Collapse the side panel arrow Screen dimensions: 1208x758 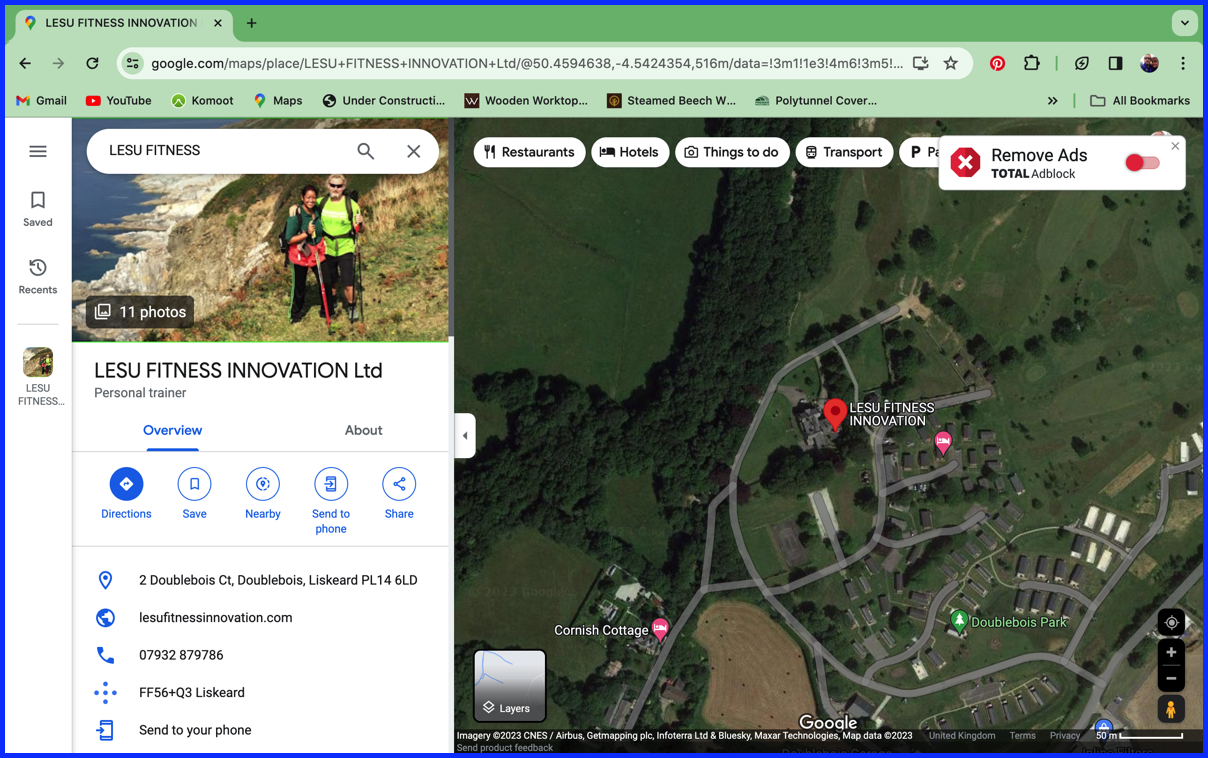pyautogui.click(x=465, y=436)
